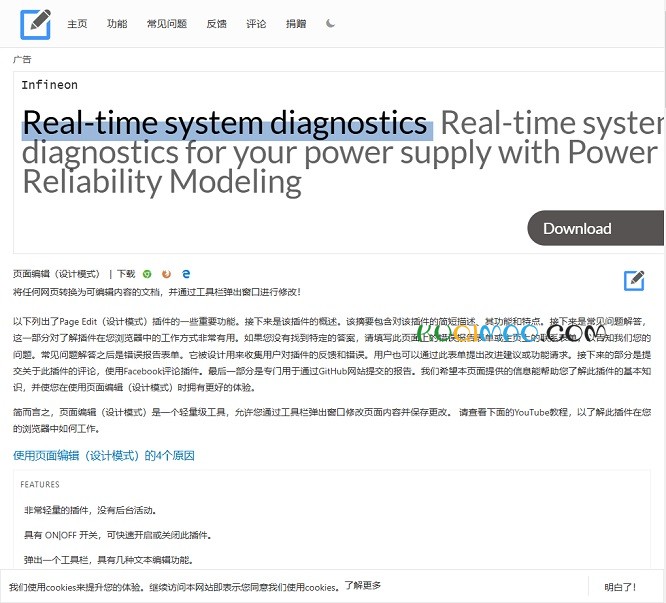Image resolution: width=666 pixels, height=603 pixels.
Task: Click the 下载 label next to browser icons
Action: coord(126,273)
